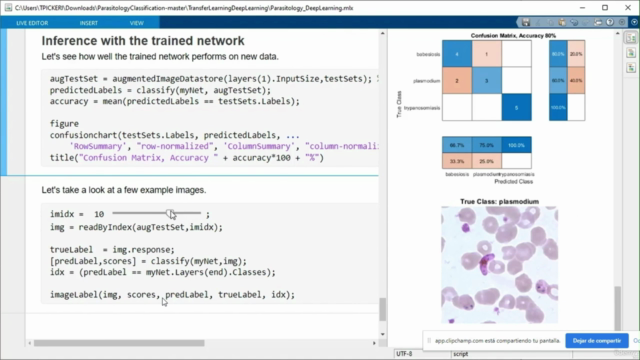Viewport: 640px width, 360px height.
Task: Switch to Output Inline view
Action: coord(631,53)
